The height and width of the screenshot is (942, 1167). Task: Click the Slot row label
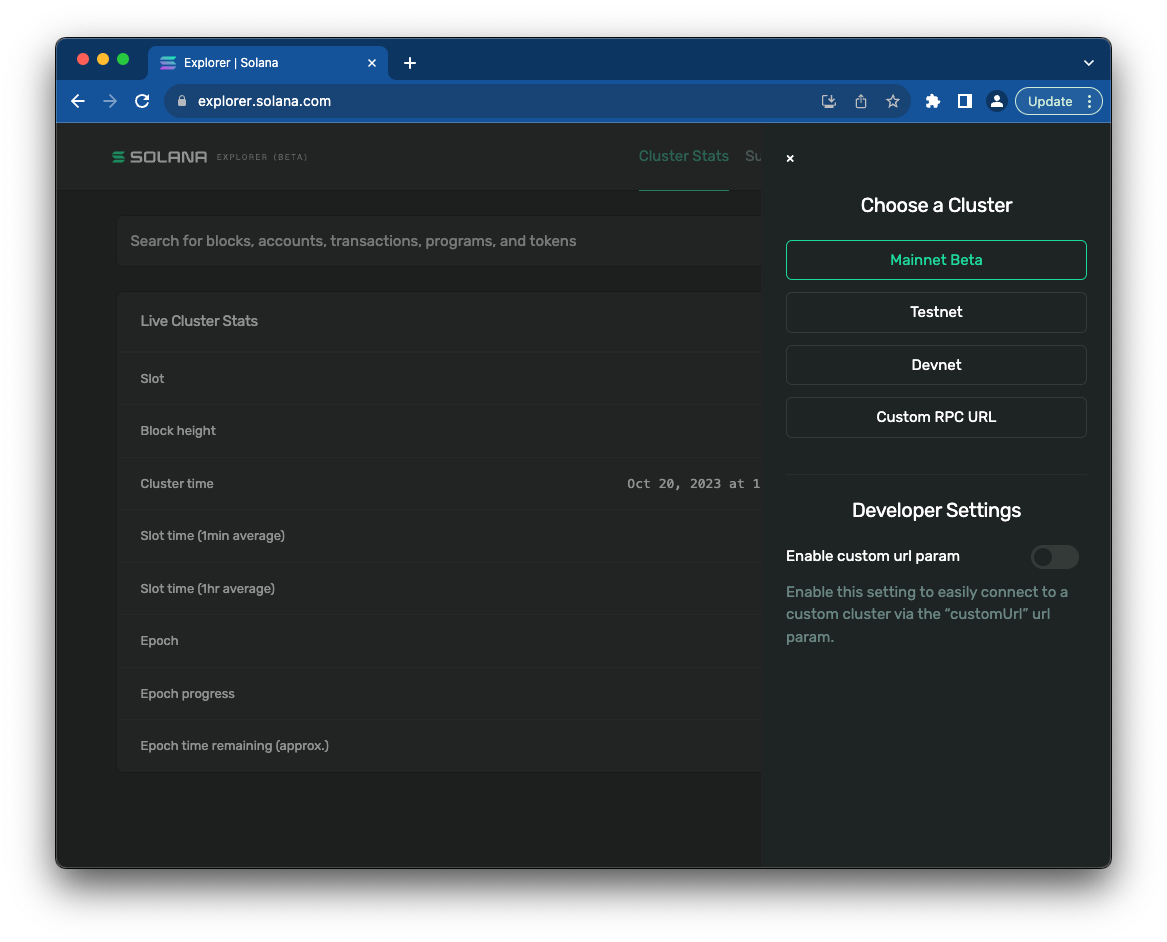153,379
